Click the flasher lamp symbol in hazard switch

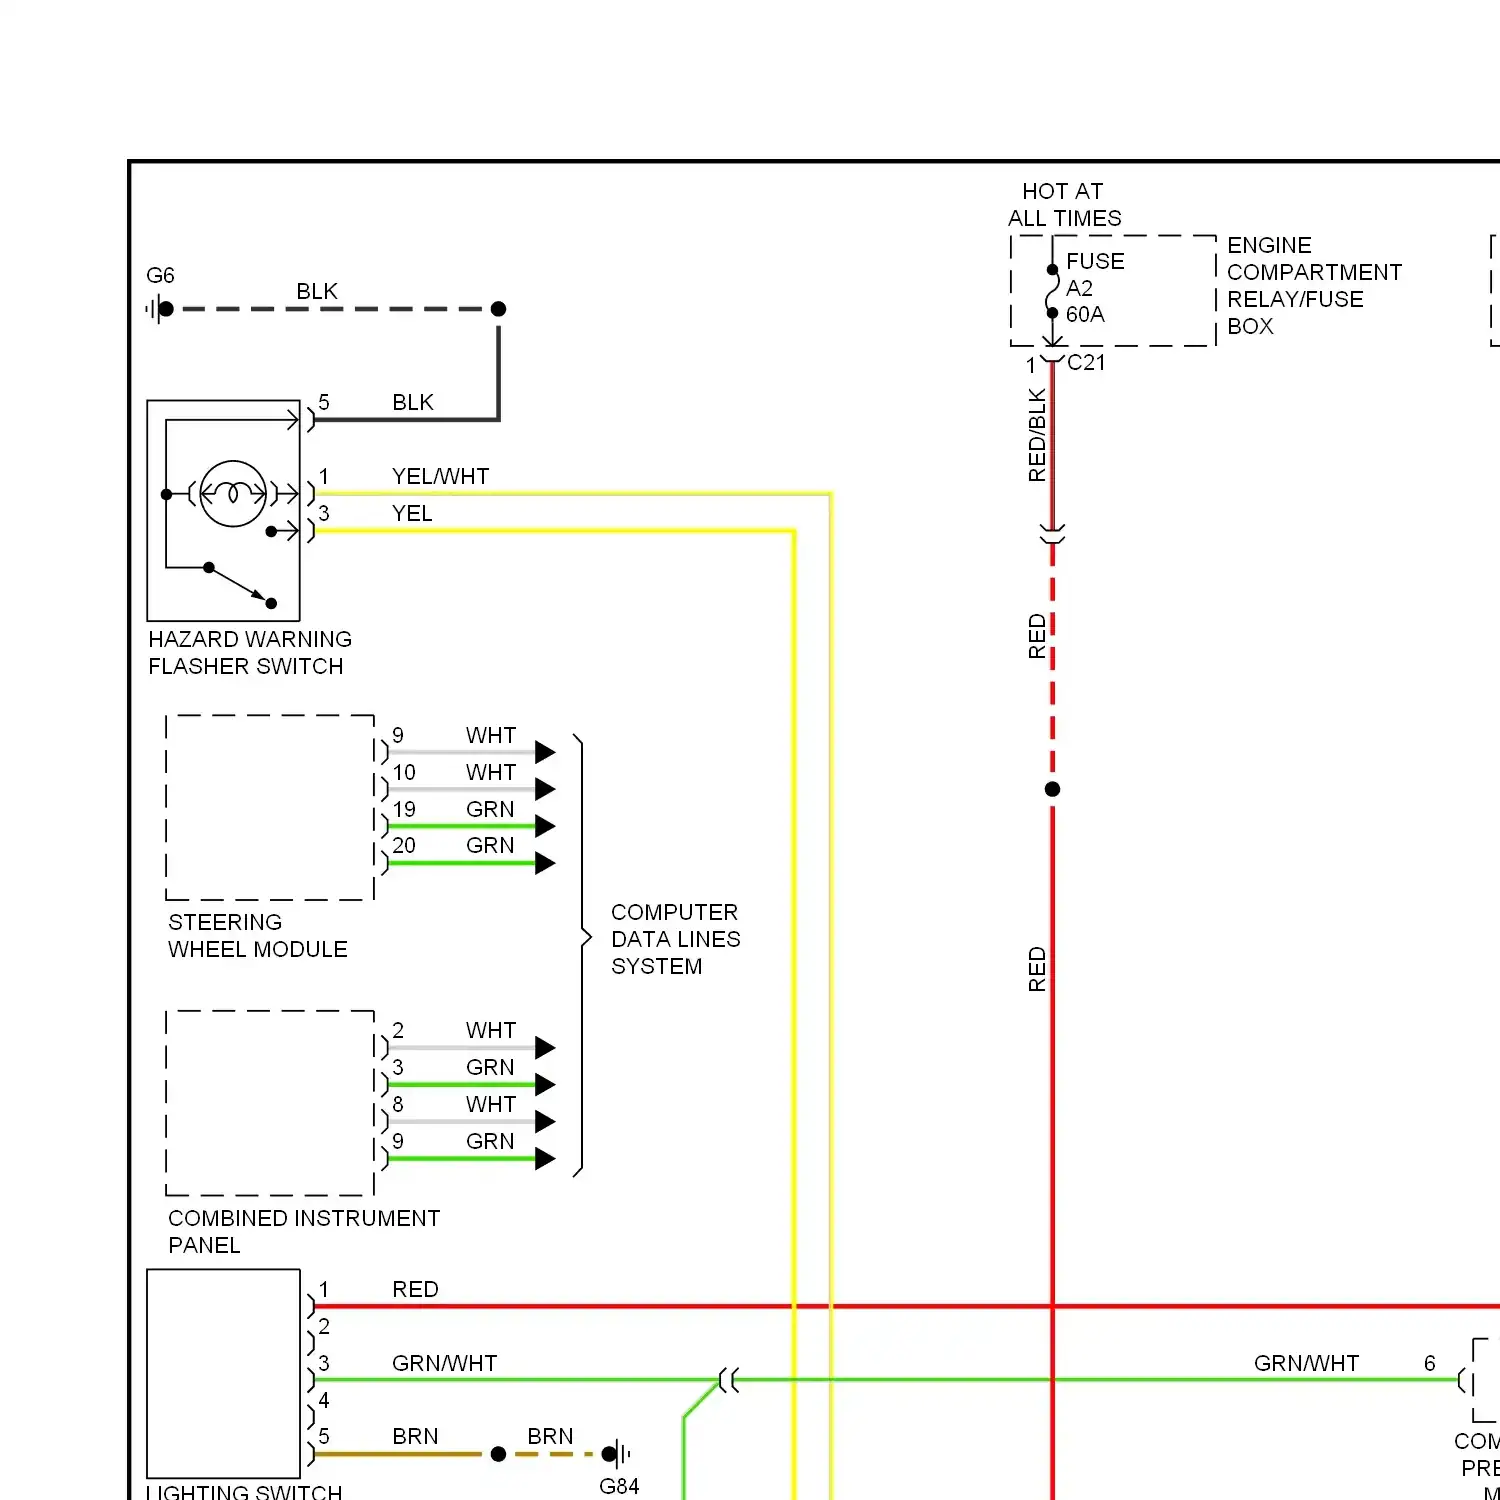coord(233,493)
